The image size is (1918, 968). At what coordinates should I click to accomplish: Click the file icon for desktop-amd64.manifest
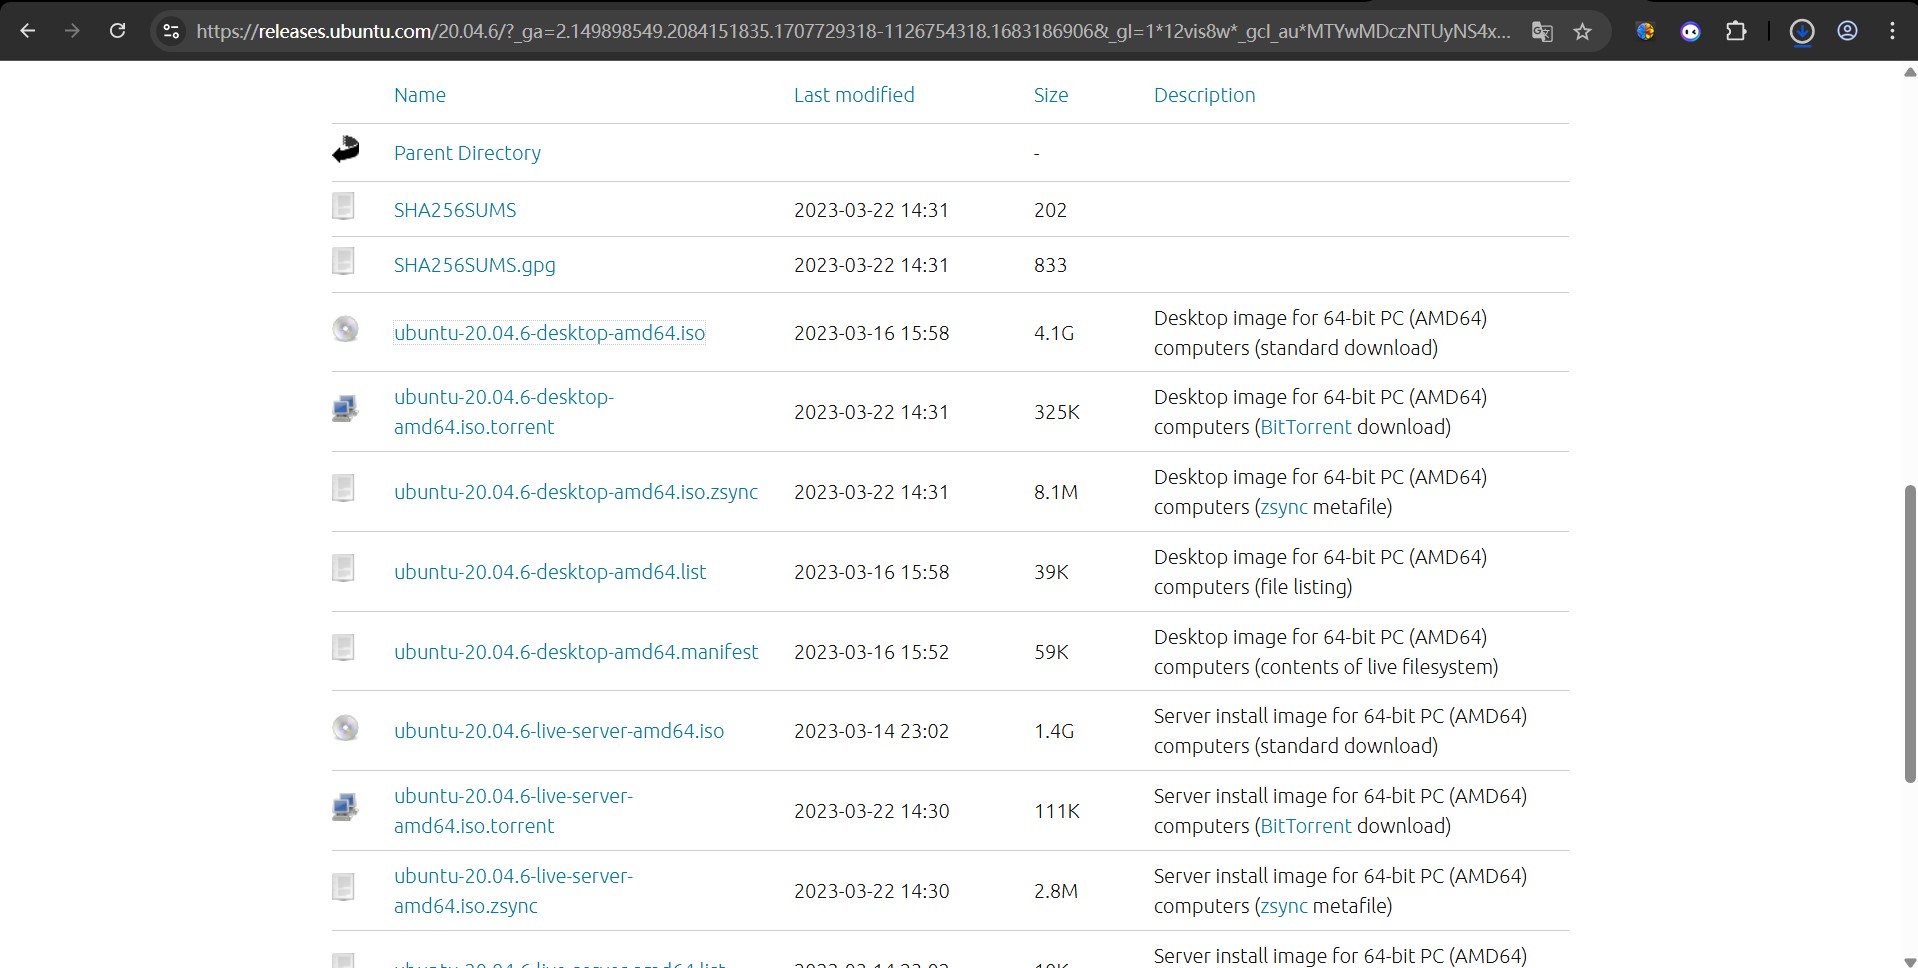pos(343,648)
